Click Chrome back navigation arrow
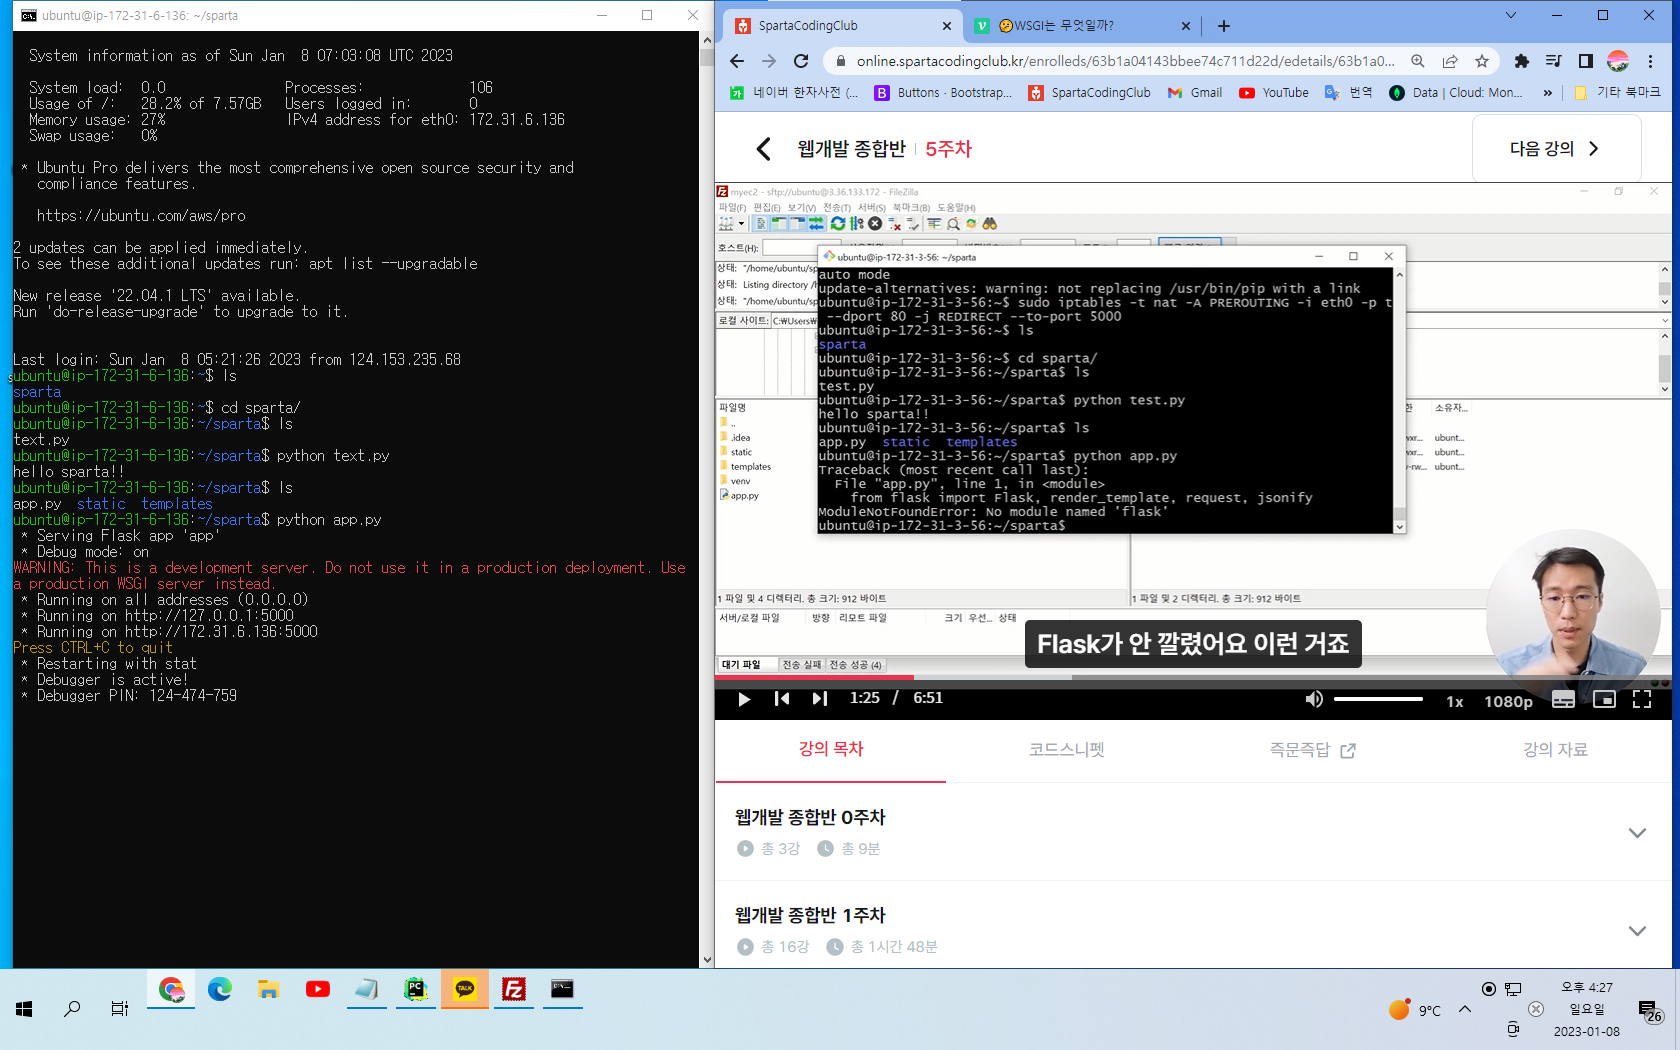This screenshot has width=1680, height=1050. pos(737,61)
